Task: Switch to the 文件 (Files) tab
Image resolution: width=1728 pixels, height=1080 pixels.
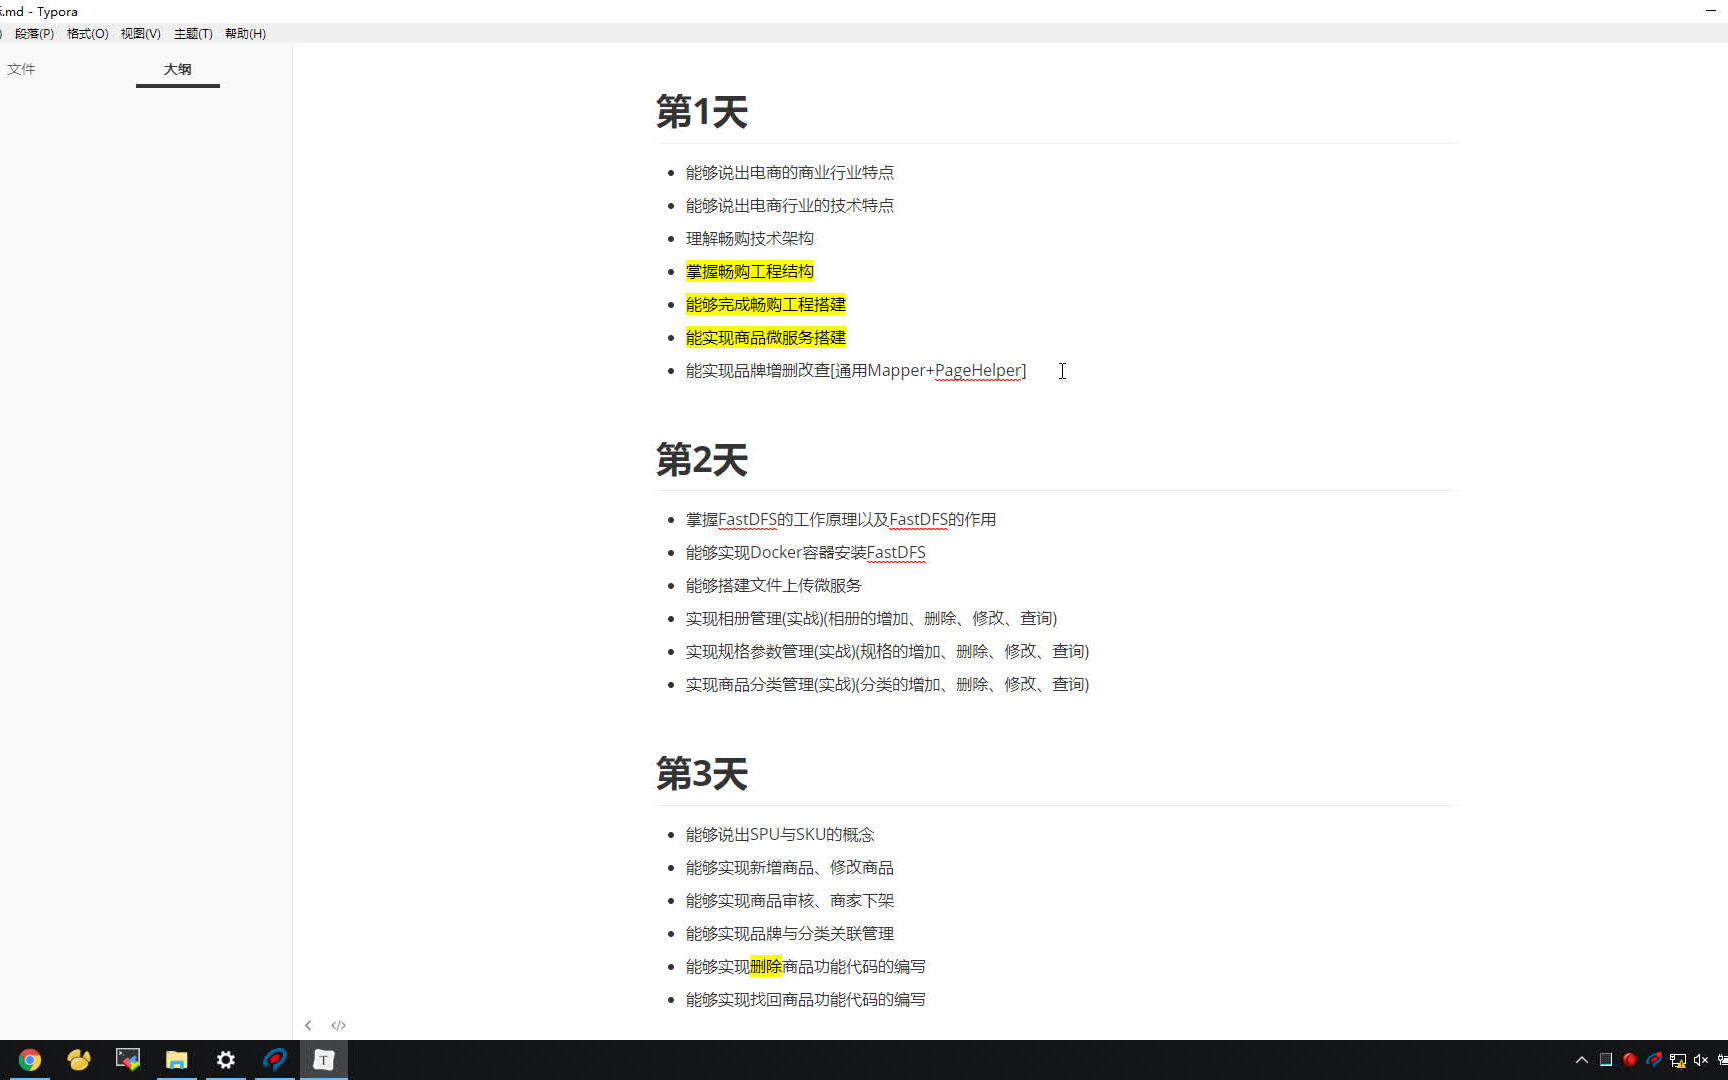Action: coord(21,69)
